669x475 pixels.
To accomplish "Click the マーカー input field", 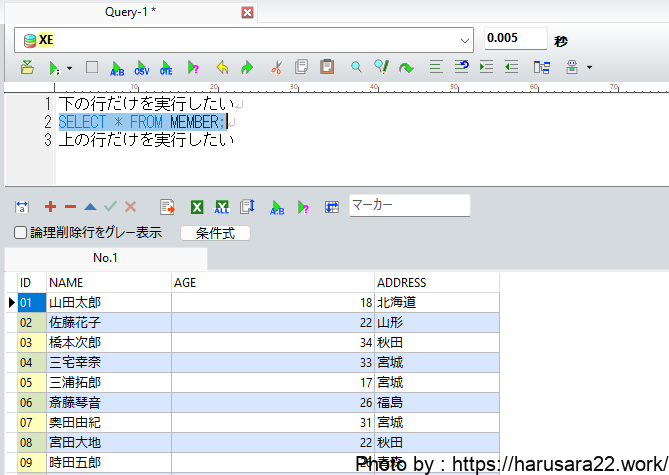I will coord(409,205).
